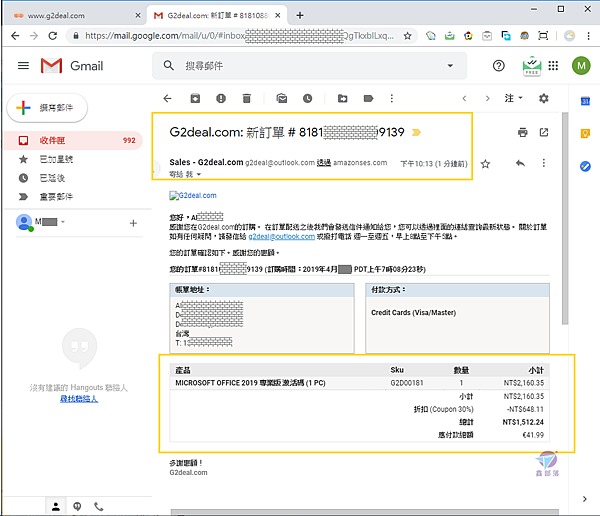Go back to inbox with the back arrow
The width and height of the screenshot is (600, 516).
tap(168, 98)
